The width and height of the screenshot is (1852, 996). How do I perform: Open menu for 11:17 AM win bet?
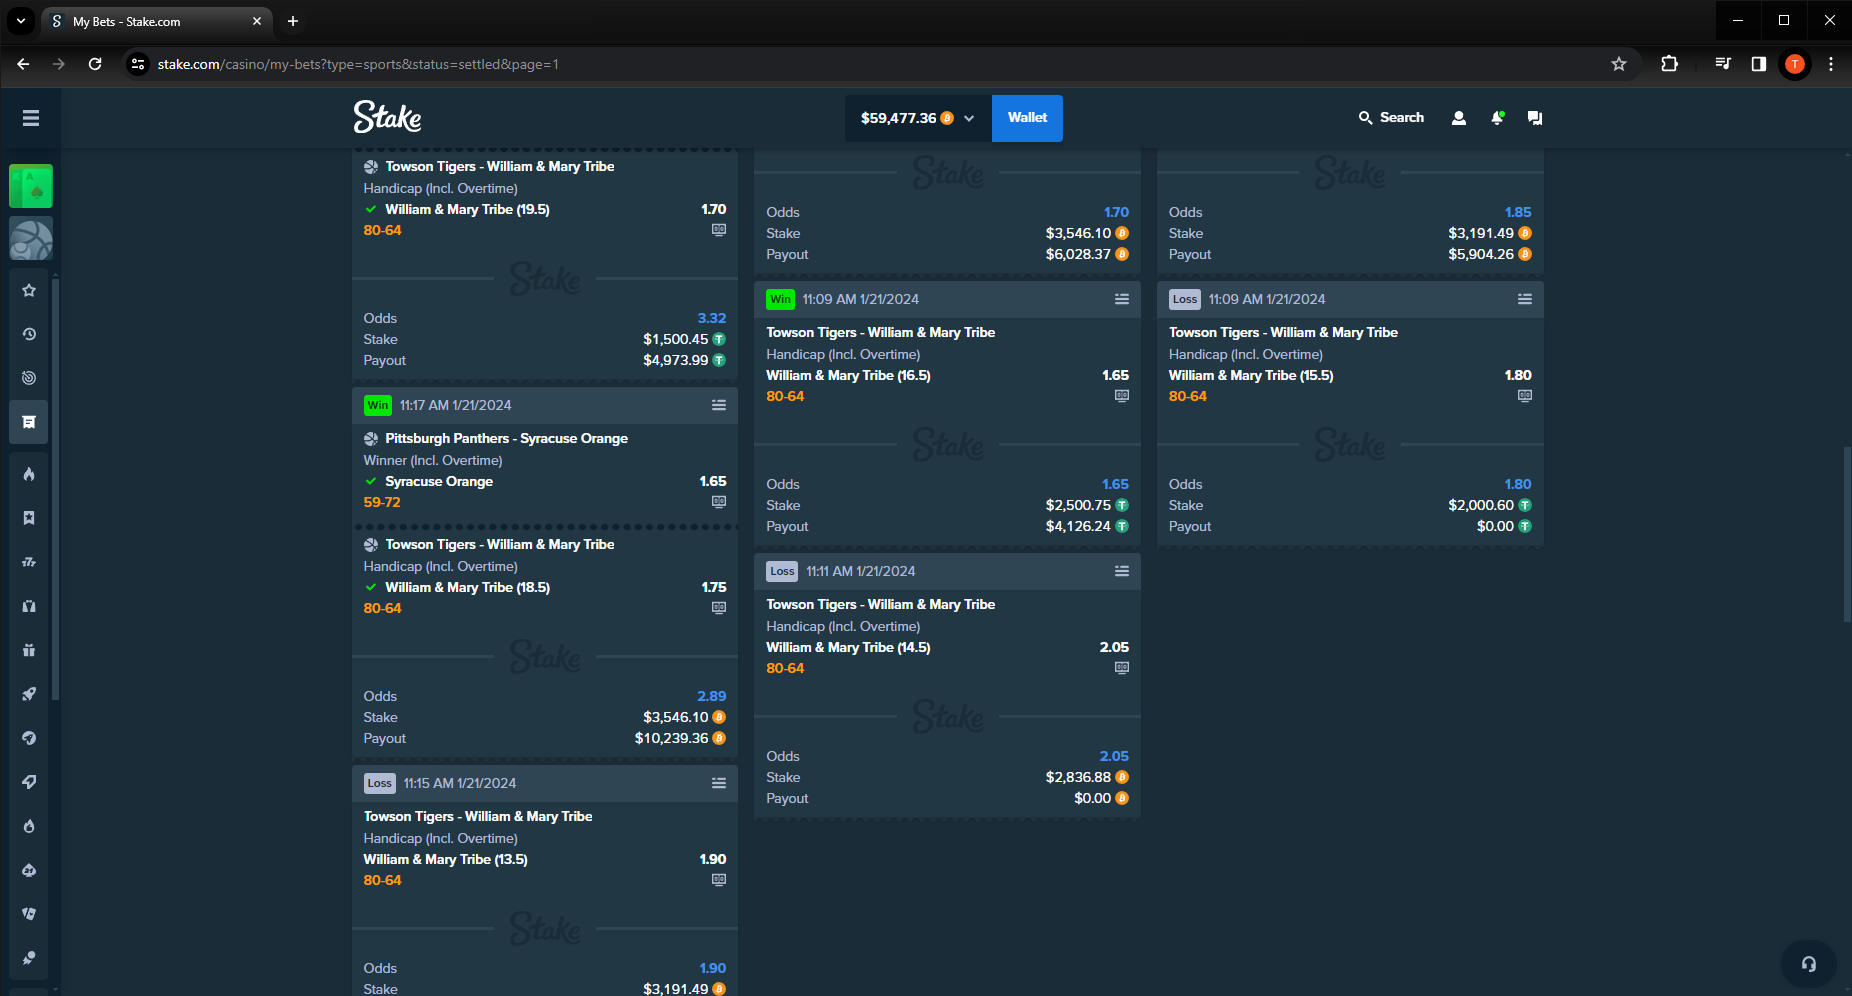coord(719,405)
